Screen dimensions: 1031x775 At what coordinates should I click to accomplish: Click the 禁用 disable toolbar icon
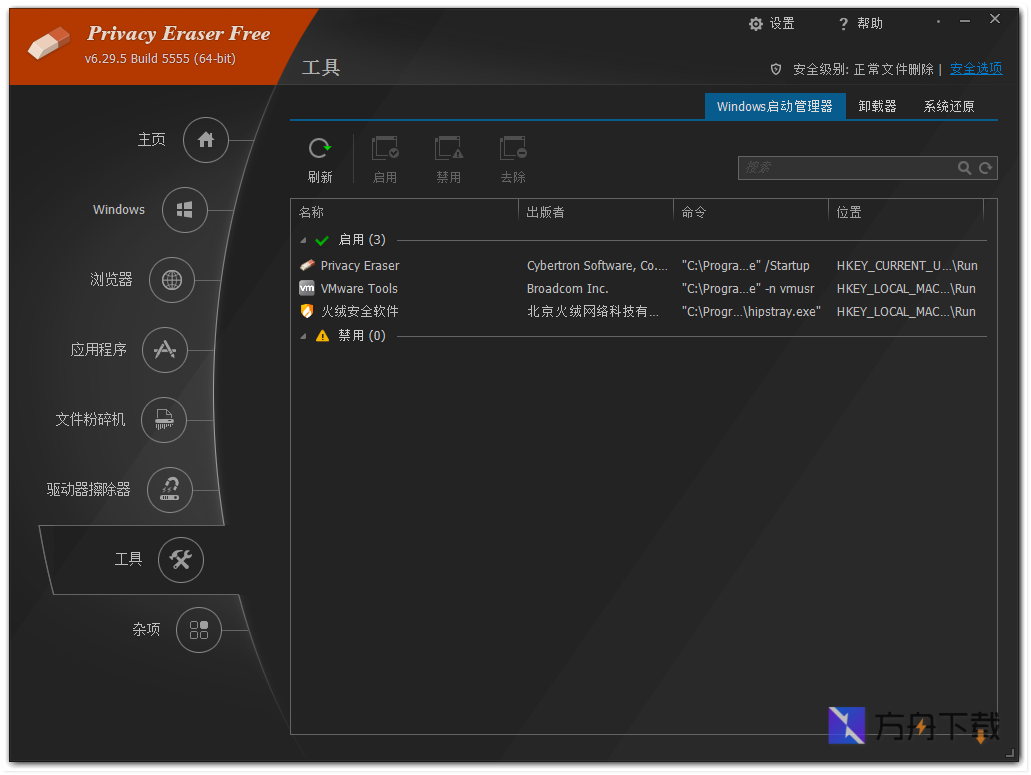click(449, 149)
